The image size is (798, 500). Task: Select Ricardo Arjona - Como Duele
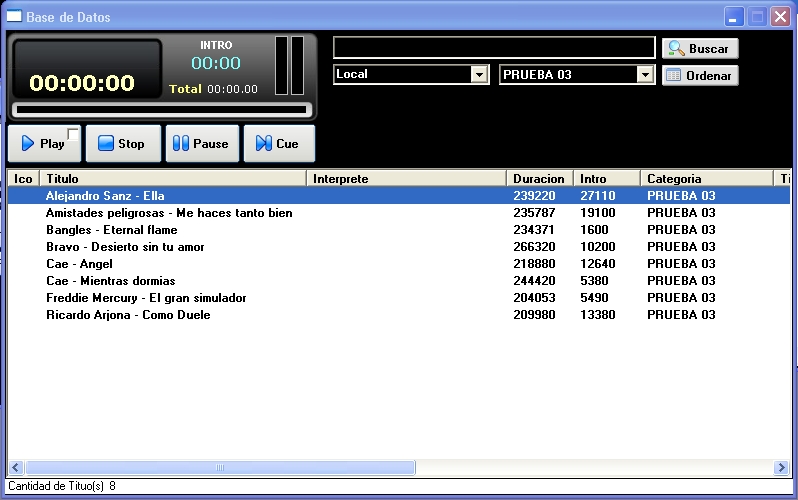(398, 315)
